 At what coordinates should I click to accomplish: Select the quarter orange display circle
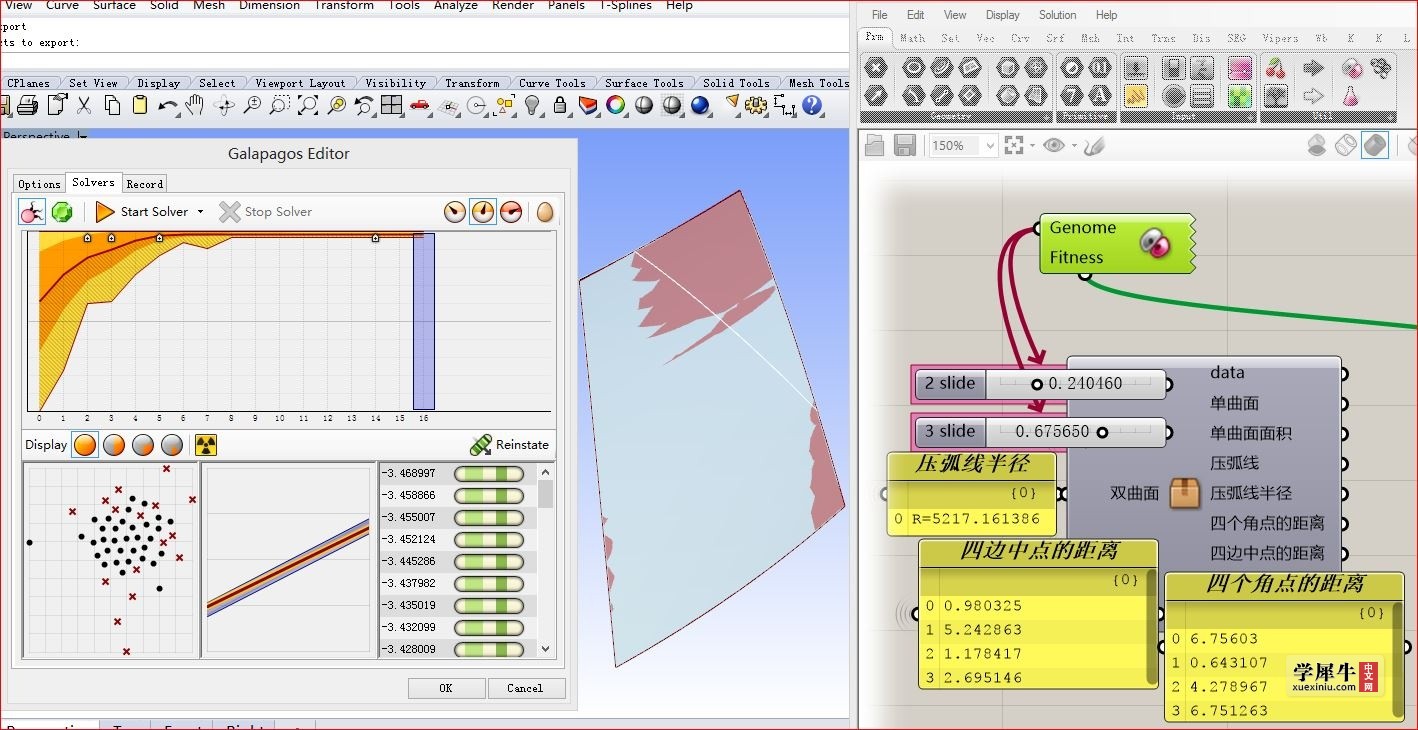(x=173, y=445)
